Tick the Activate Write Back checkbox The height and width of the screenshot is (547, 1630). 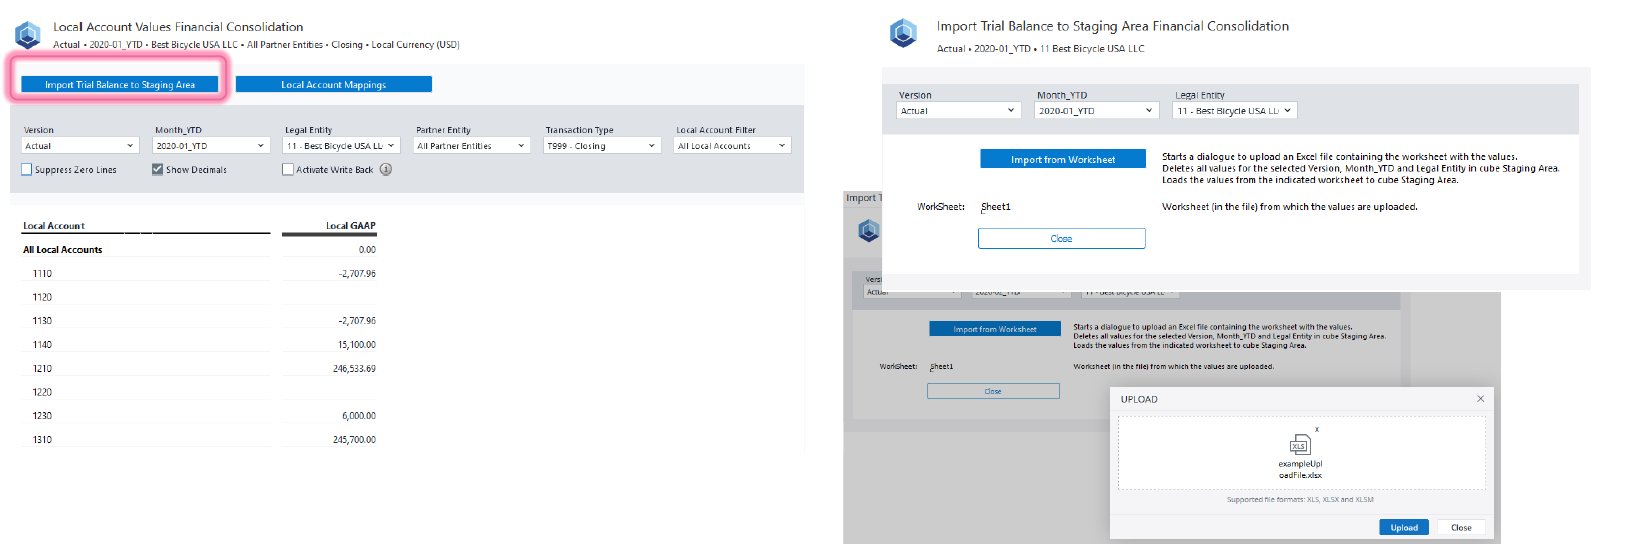coord(288,170)
